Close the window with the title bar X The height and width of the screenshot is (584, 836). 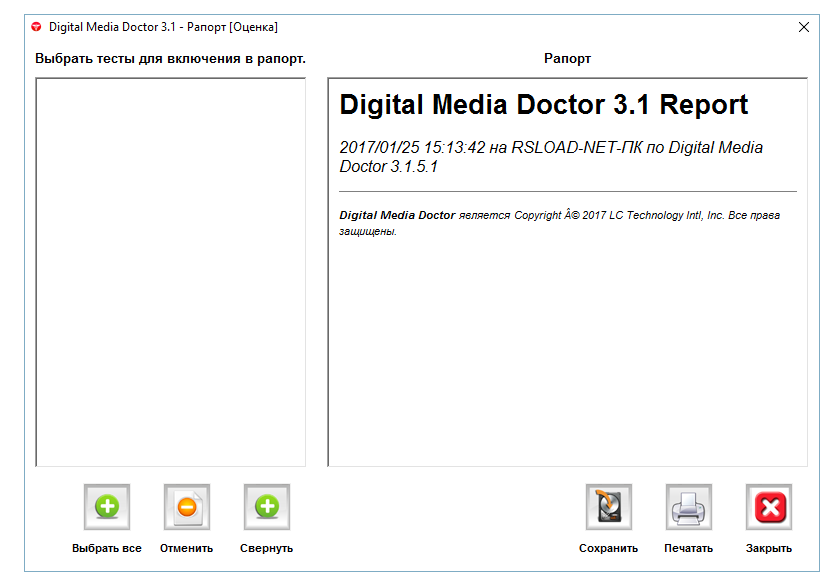(x=803, y=27)
